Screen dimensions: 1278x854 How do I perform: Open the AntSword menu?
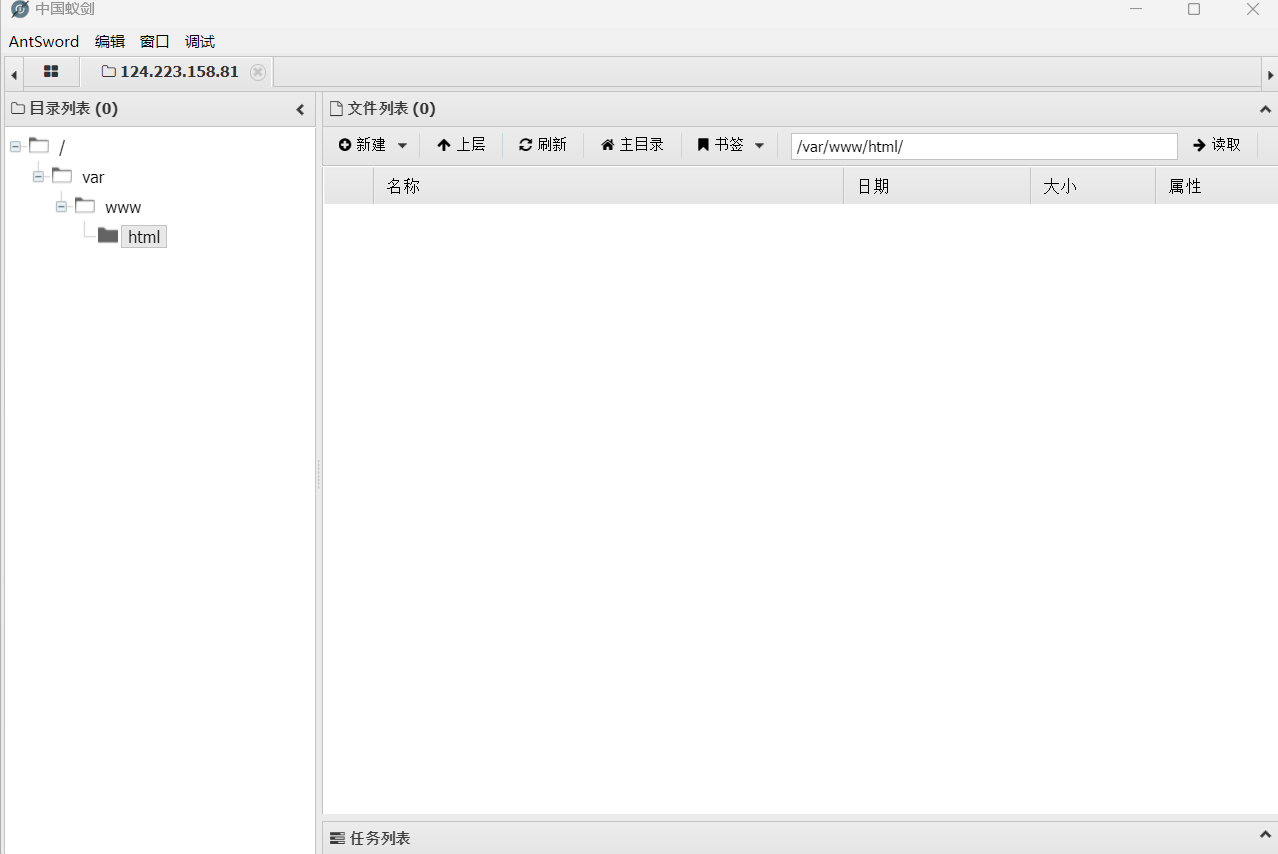pyautogui.click(x=44, y=42)
